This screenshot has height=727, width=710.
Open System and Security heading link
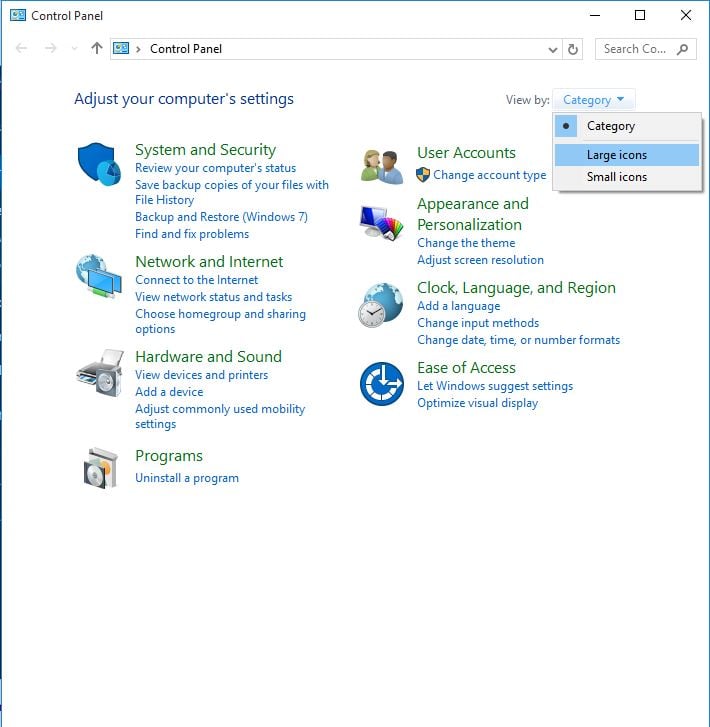tap(205, 150)
